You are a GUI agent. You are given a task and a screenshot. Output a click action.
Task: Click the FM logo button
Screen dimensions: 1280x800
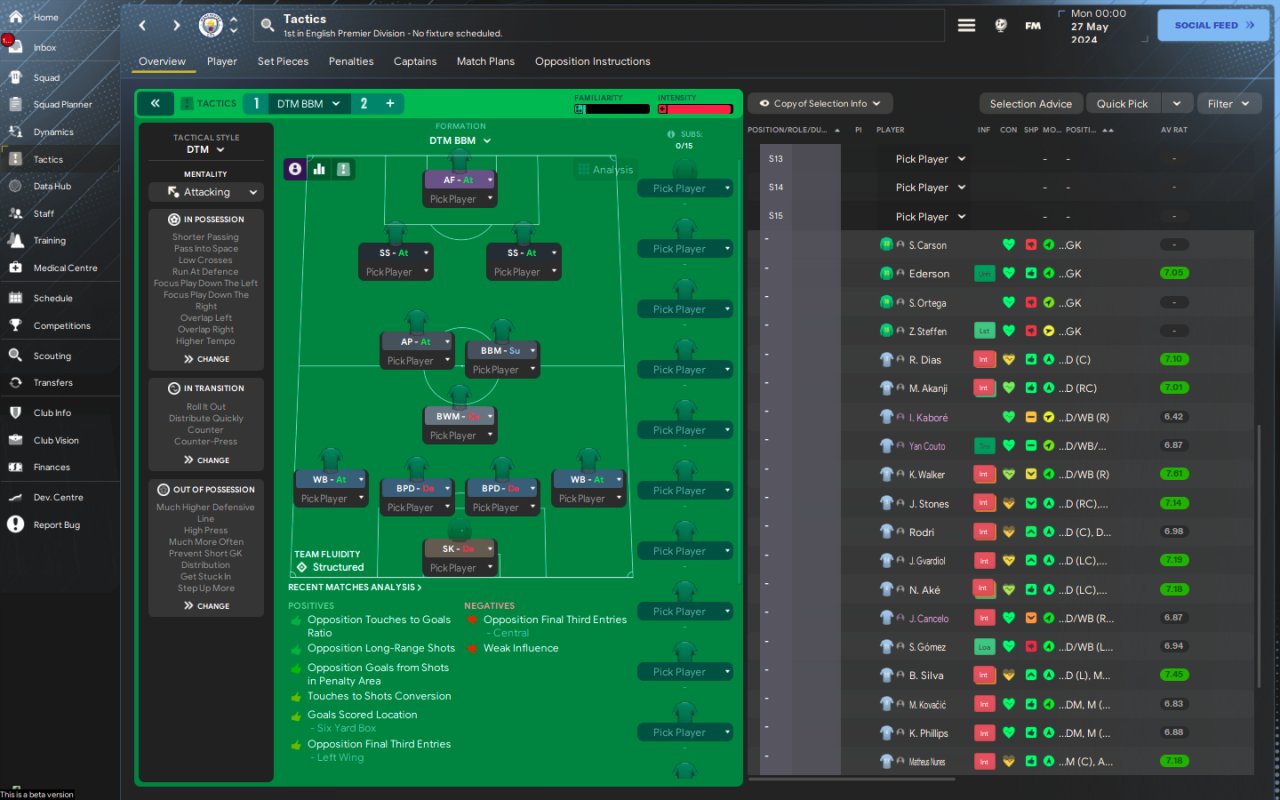1033,25
